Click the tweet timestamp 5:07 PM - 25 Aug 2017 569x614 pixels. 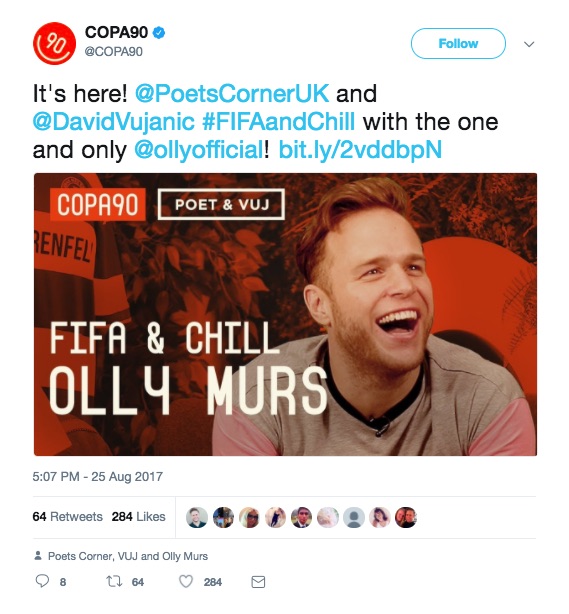(x=98, y=477)
